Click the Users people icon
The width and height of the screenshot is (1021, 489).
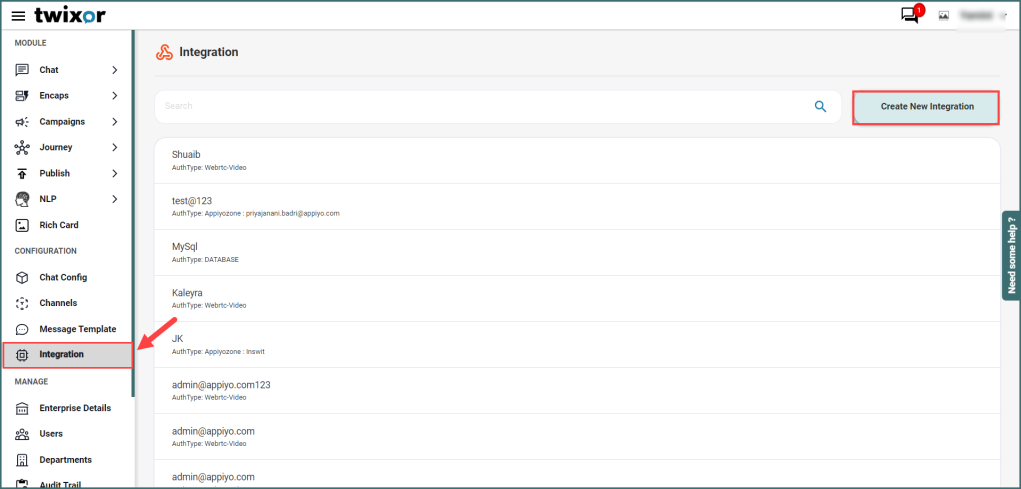[x=22, y=434]
